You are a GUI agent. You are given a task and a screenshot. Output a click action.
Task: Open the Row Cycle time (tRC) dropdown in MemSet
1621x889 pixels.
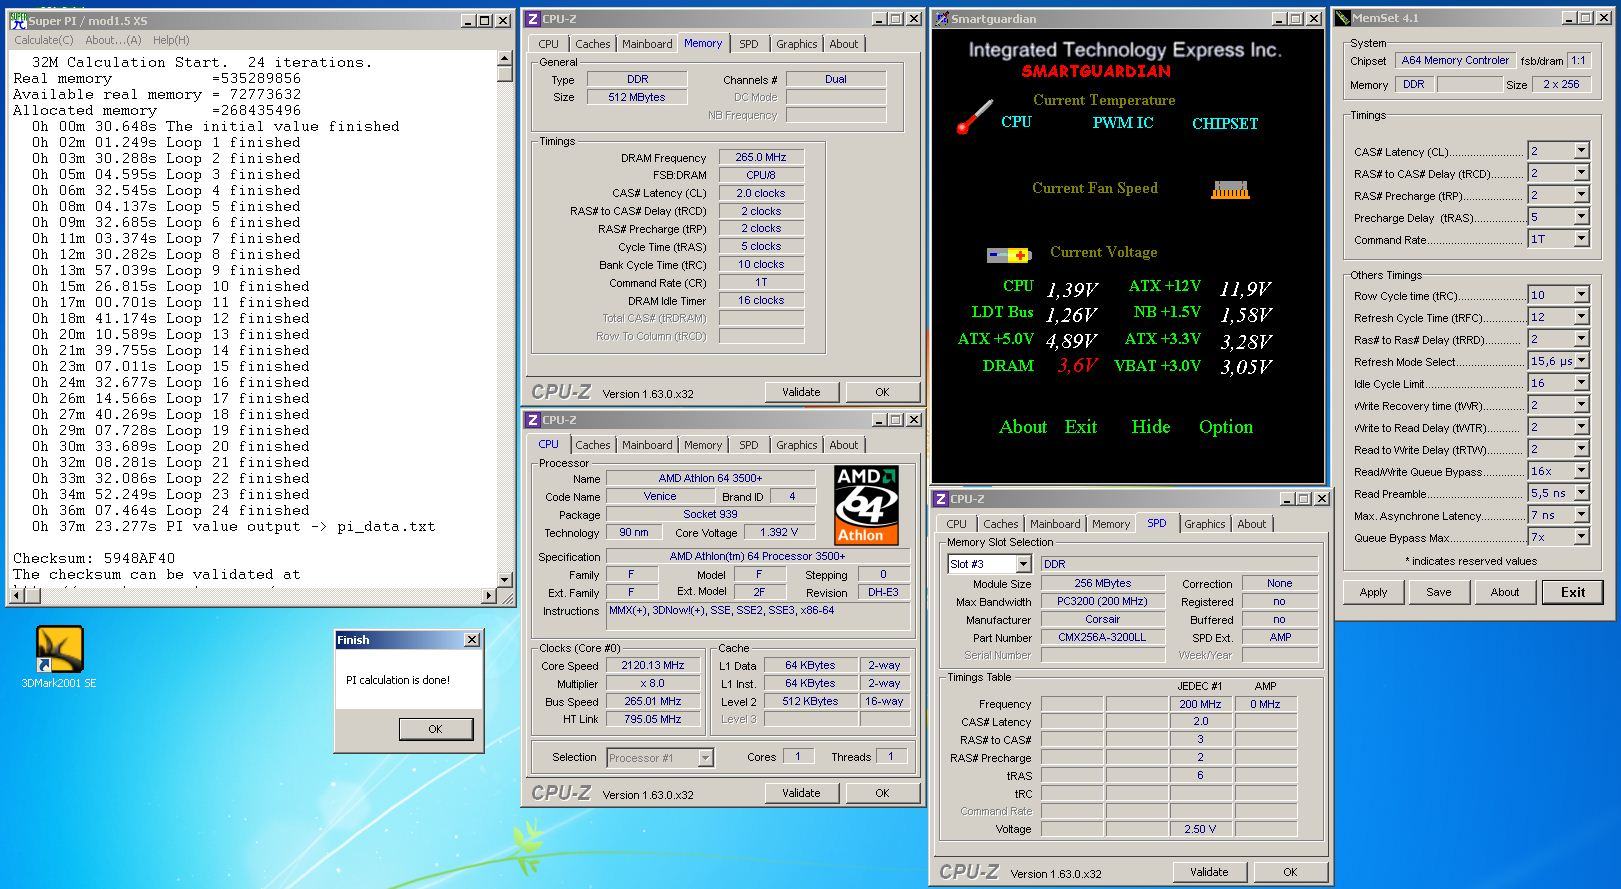click(x=1581, y=295)
